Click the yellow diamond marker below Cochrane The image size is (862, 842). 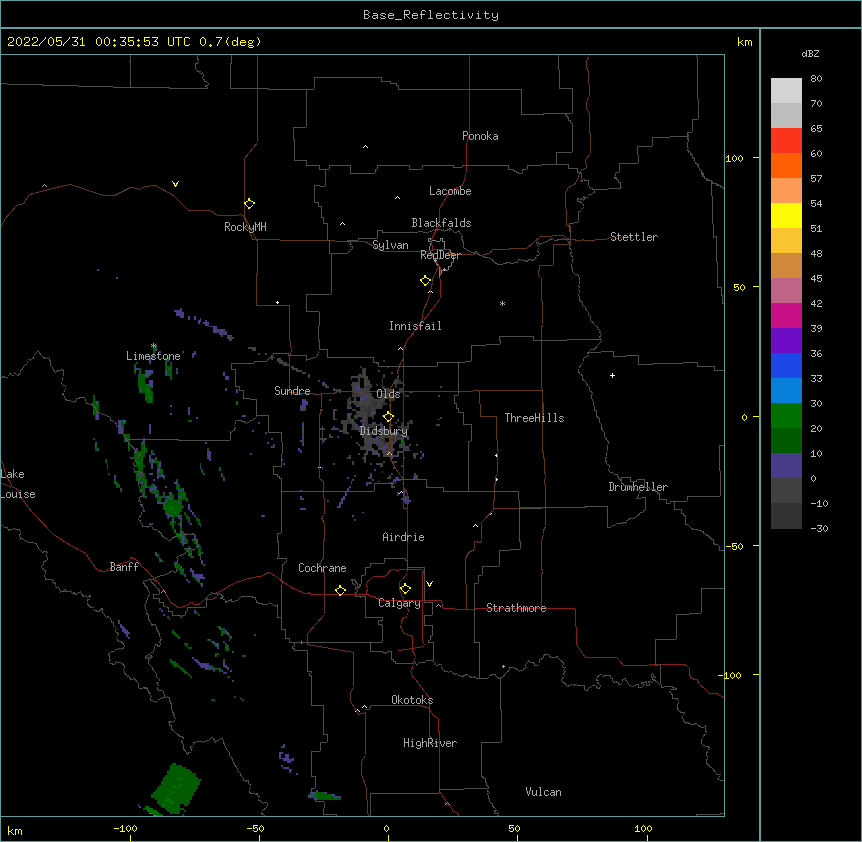(340, 590)
